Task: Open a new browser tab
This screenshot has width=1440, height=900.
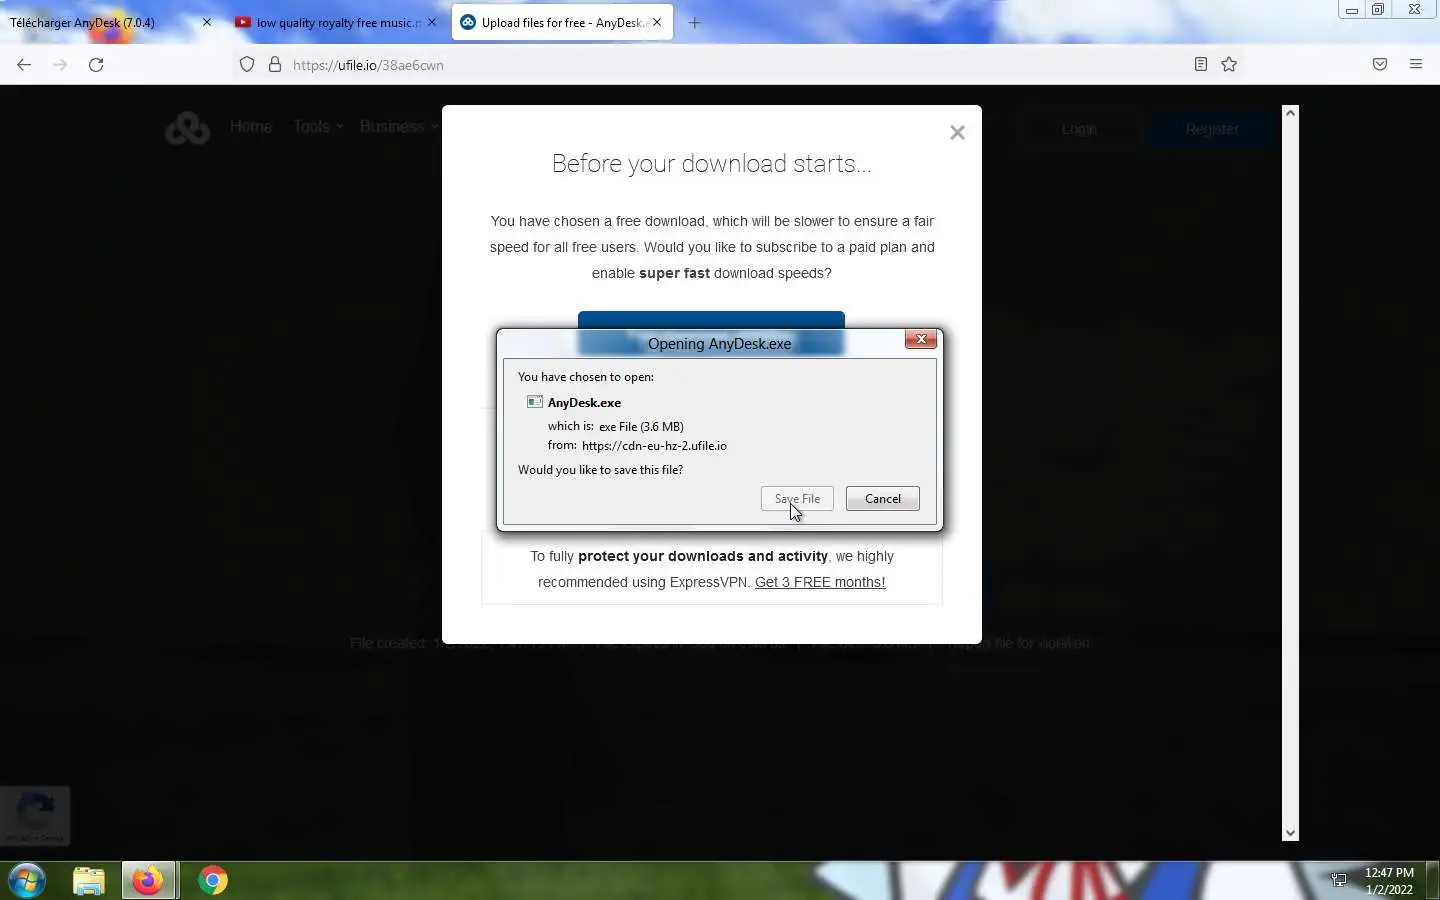Action: (x=695, y=22)
